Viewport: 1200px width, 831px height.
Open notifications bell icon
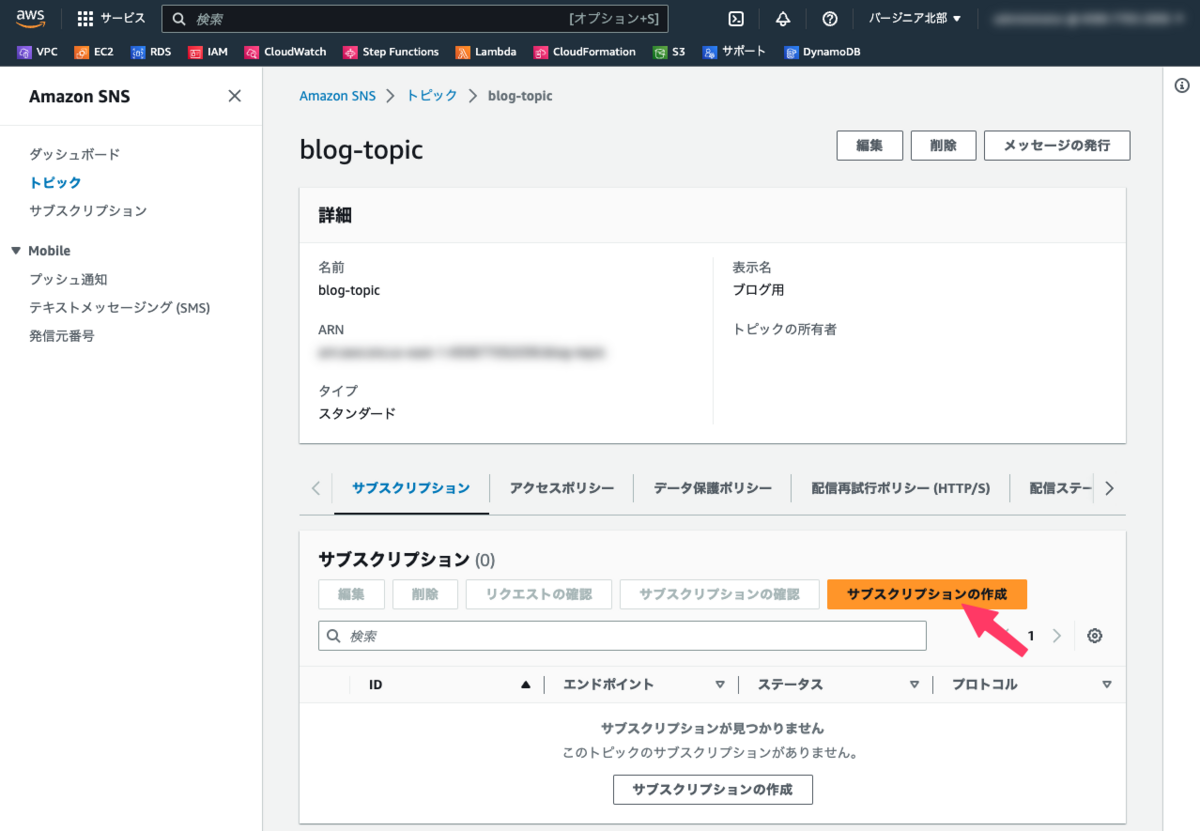click(x=783, y=18)
